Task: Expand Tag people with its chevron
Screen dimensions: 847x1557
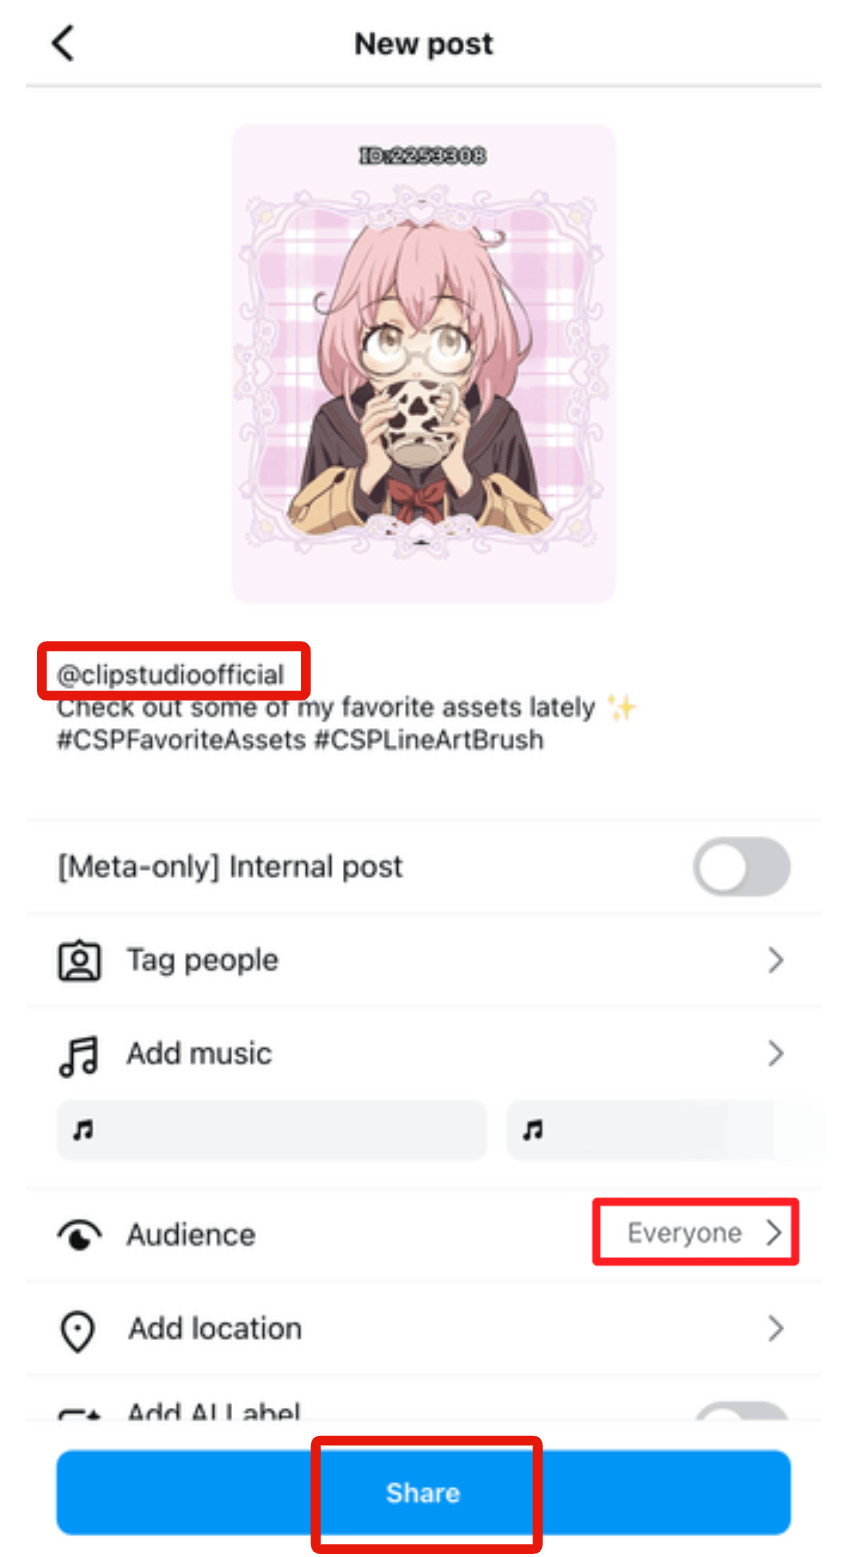Action: pyautogui.click(x=775, y=960)
